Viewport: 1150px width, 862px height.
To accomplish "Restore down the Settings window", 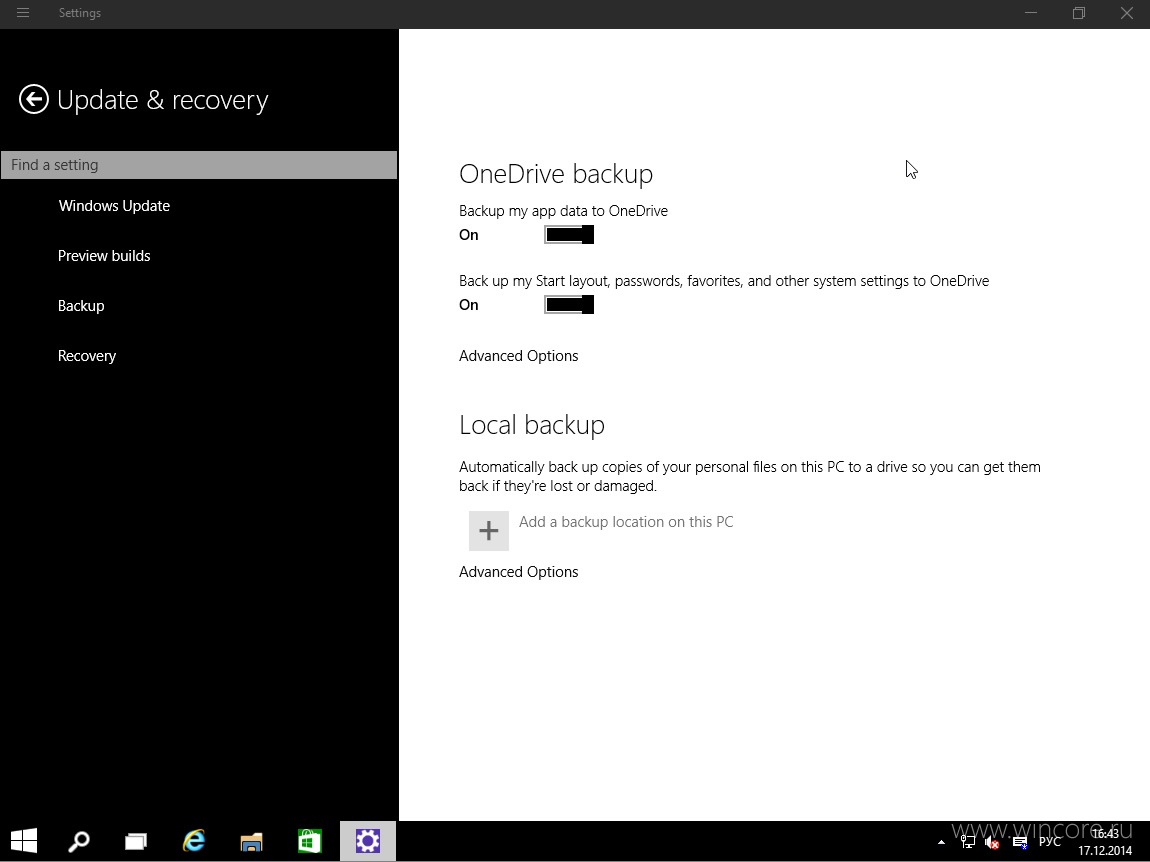I will click(1079, 13).
